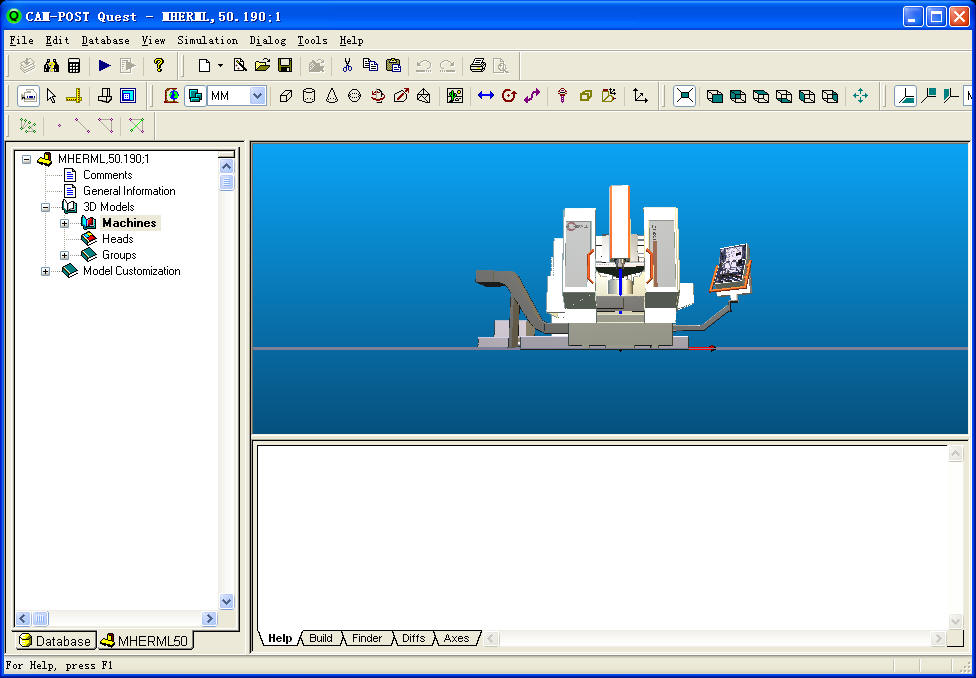Viewport: 976px width, 678px height.
Task: Switch to the Axes tab
Action: [456, 638]
